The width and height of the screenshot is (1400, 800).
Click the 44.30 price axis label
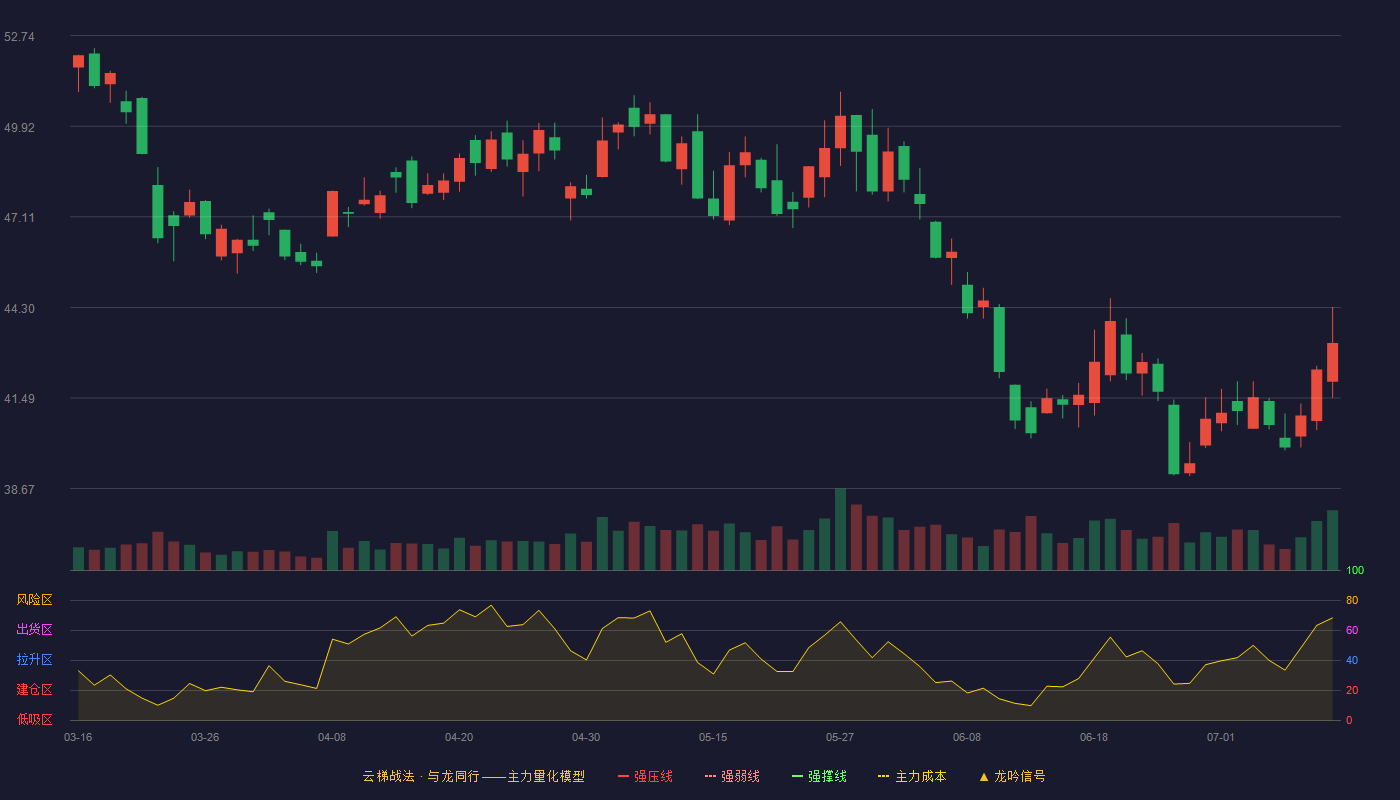(x=19, y=309)
